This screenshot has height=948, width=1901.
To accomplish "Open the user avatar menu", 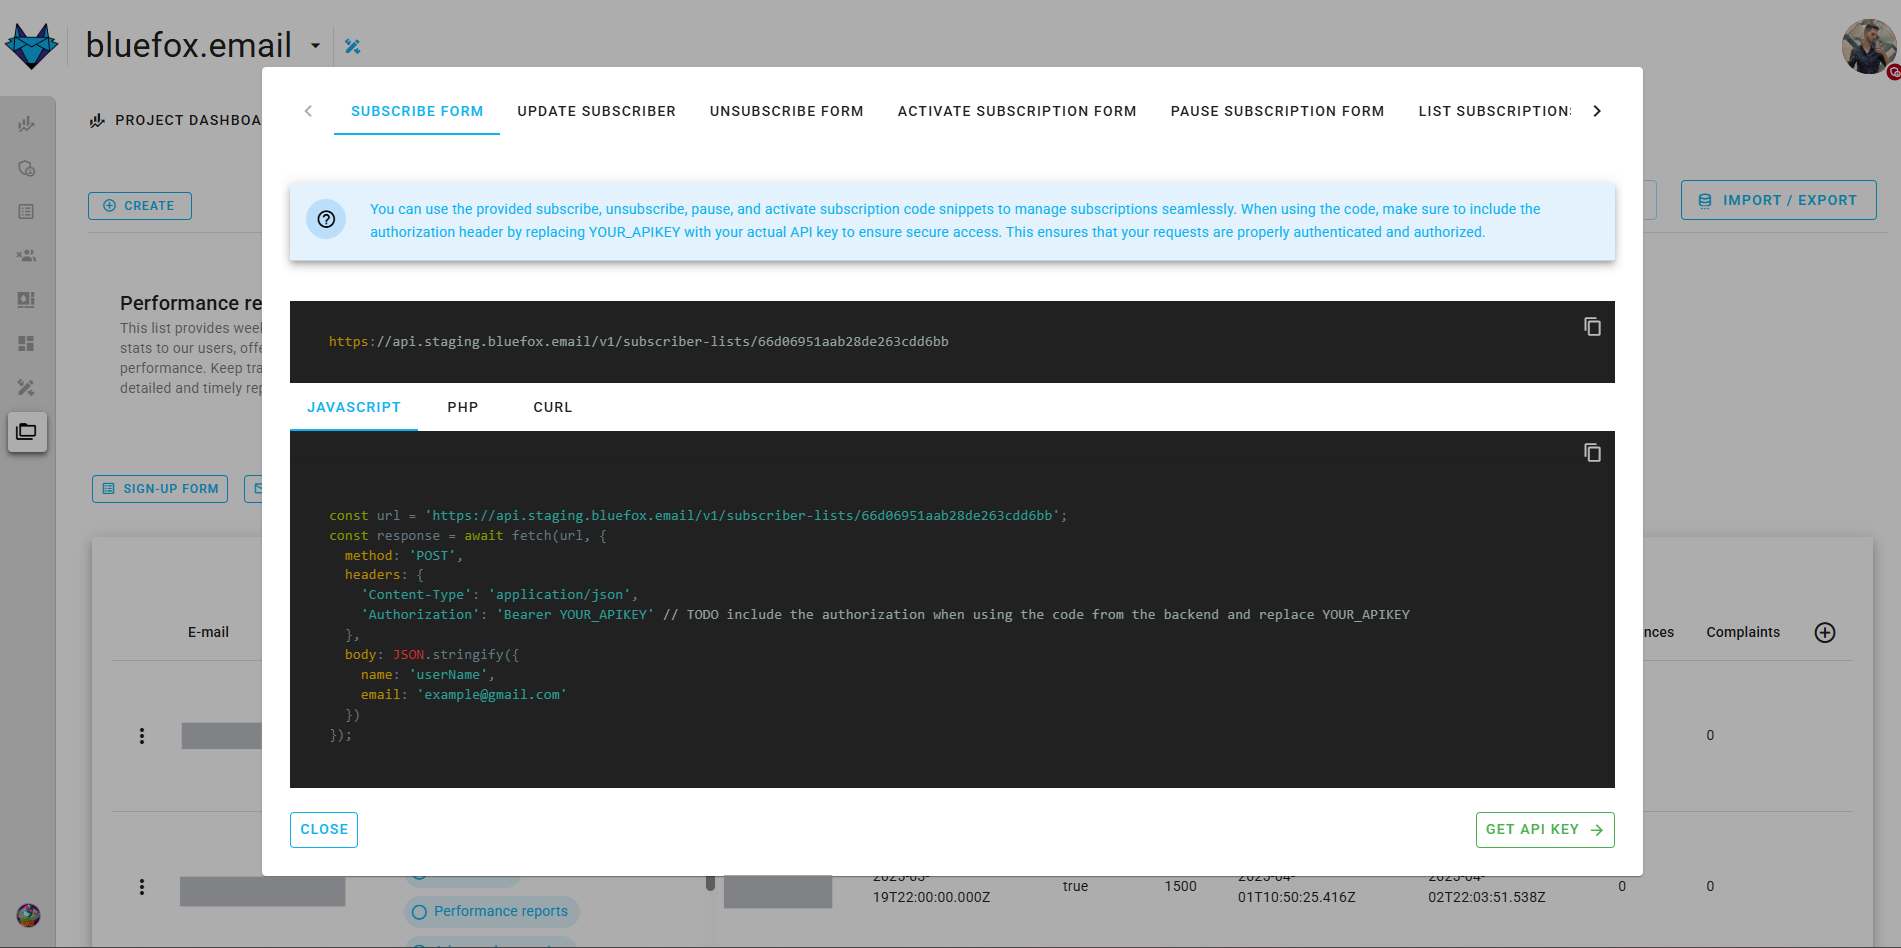I will pos(1868,46).
